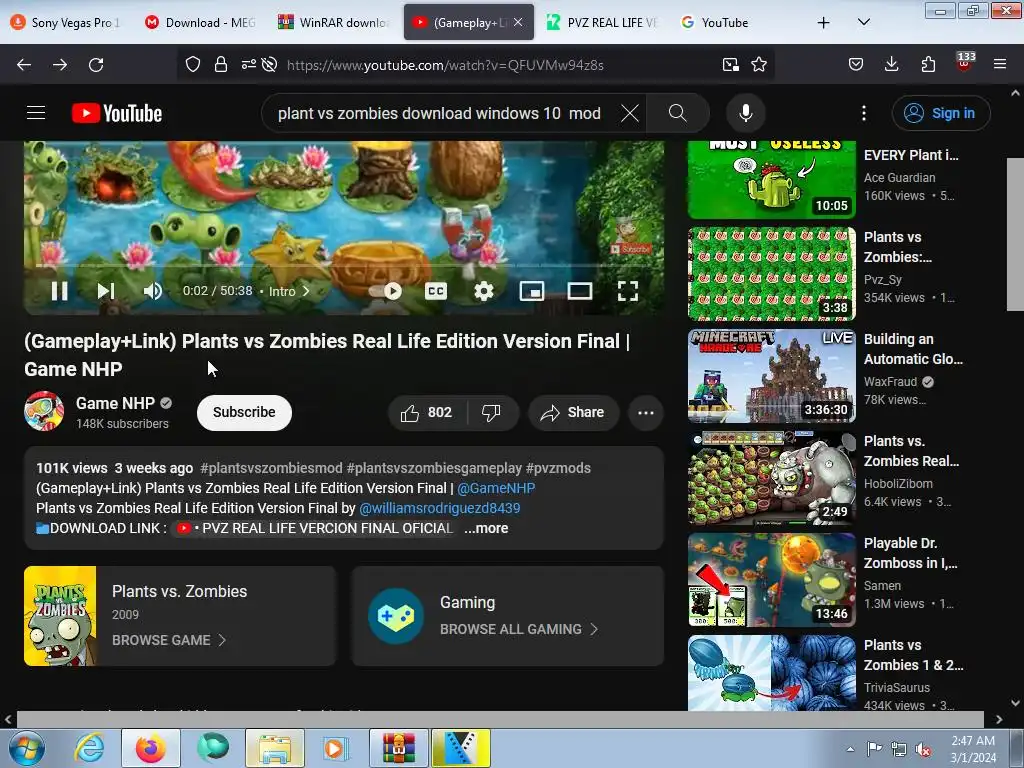Screen dimensions: 1024x768
Task: Switch to theater mode
Action: 579,291
